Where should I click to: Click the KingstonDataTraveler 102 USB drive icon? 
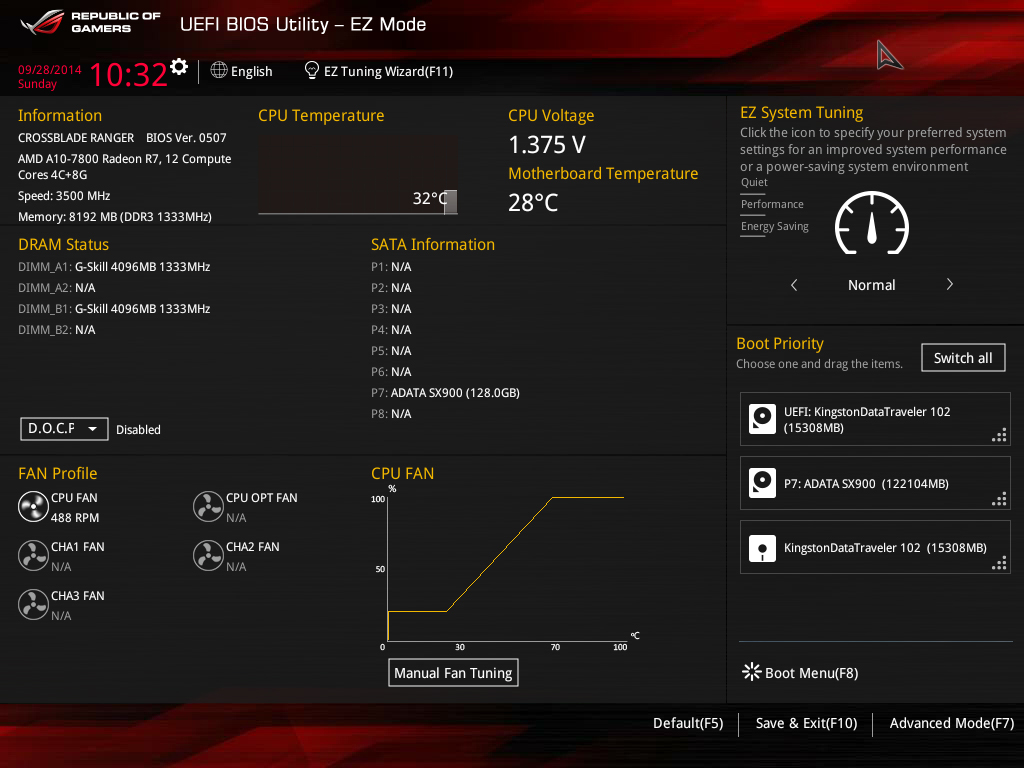[x=762, y=548]
